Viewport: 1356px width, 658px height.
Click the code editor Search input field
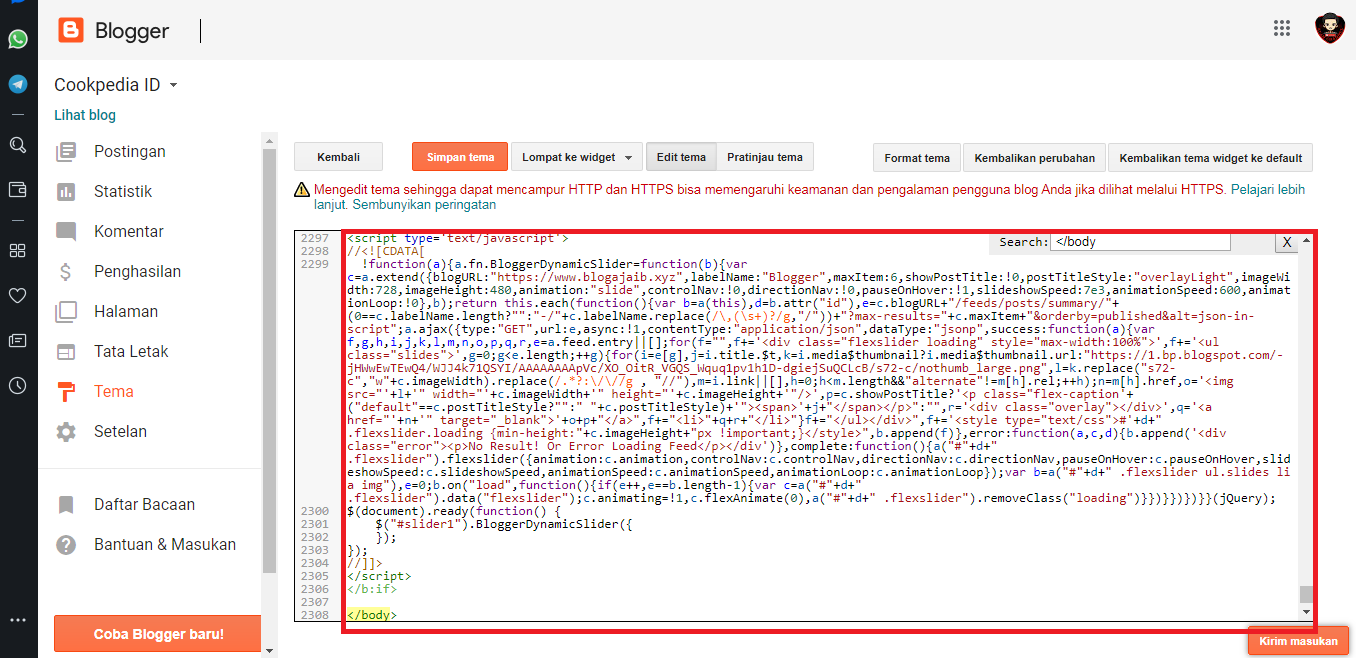point(1140,242)
